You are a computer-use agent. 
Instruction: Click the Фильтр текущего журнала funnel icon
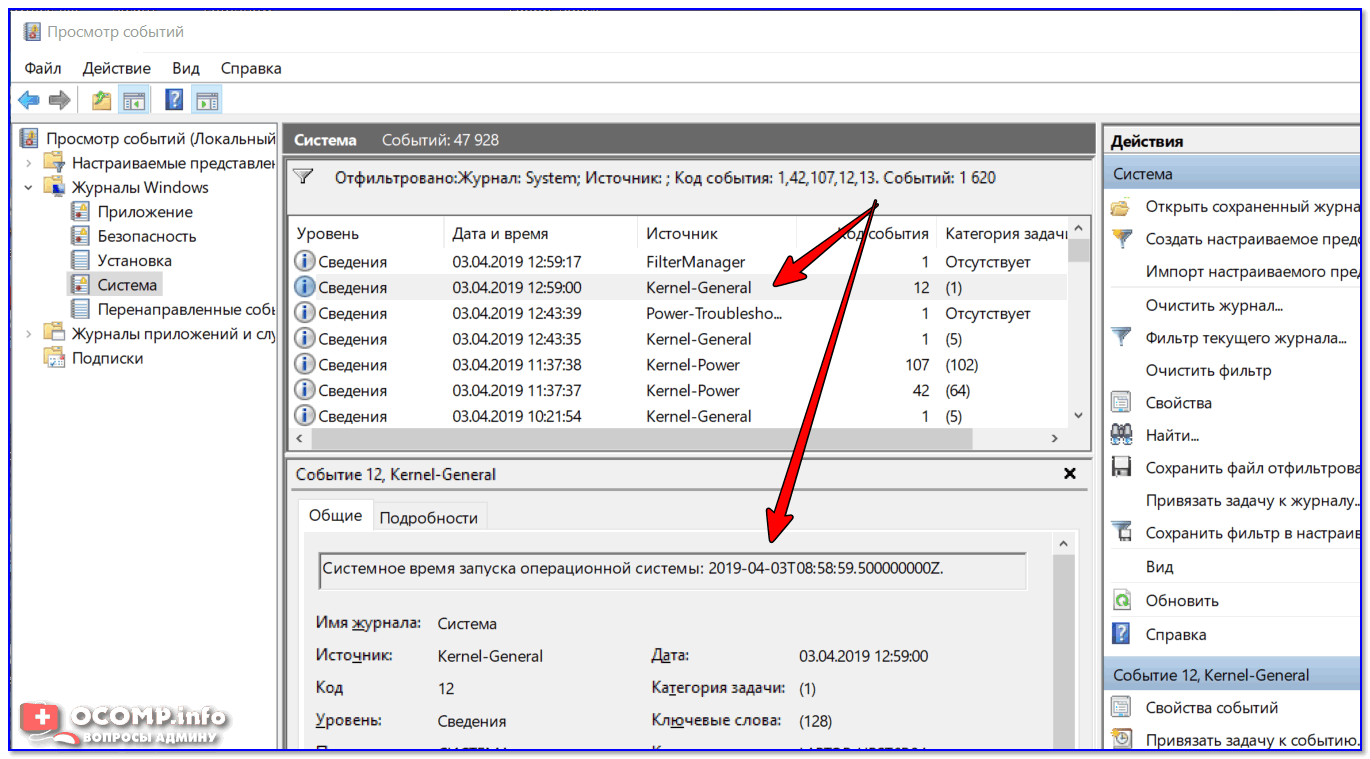pyautogui.click(x=1122, y=338)
